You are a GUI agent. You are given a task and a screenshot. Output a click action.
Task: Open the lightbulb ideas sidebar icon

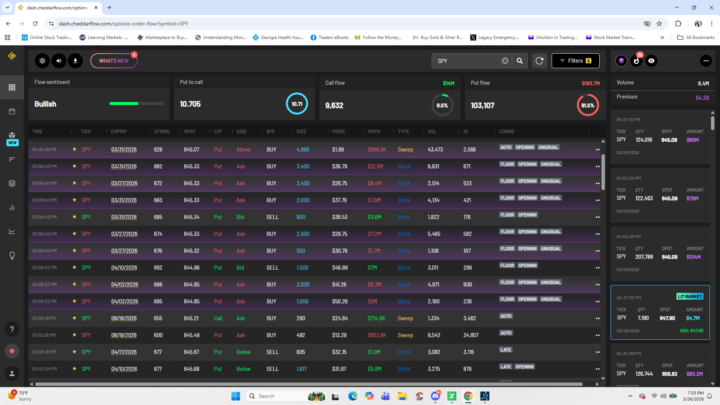click(x=12, y=256)
